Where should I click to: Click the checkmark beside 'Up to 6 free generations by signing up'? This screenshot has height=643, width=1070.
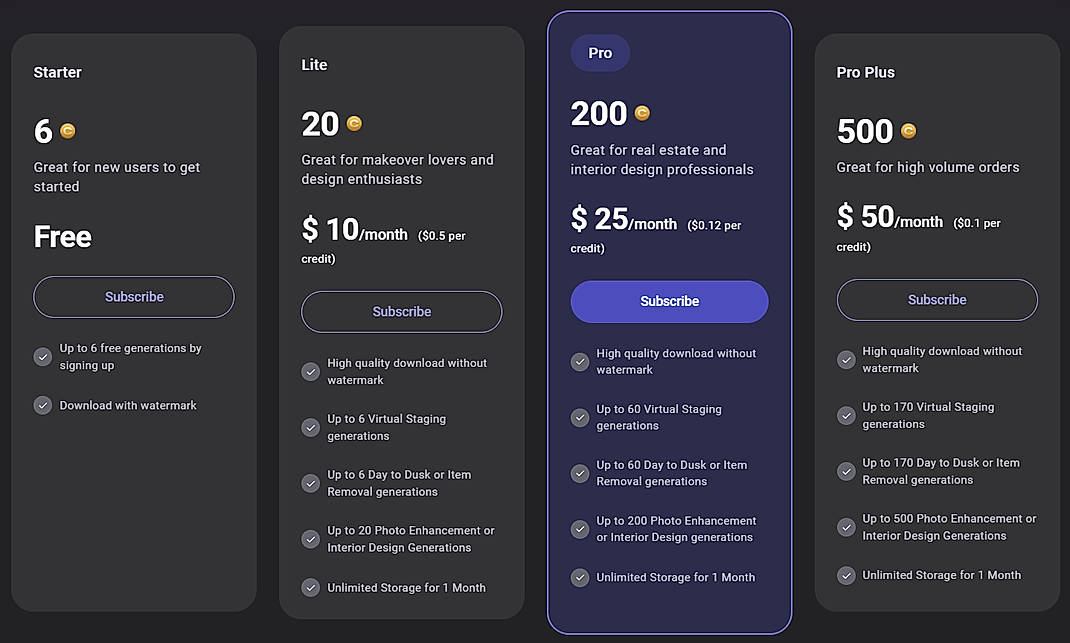[x=42, y=354]
